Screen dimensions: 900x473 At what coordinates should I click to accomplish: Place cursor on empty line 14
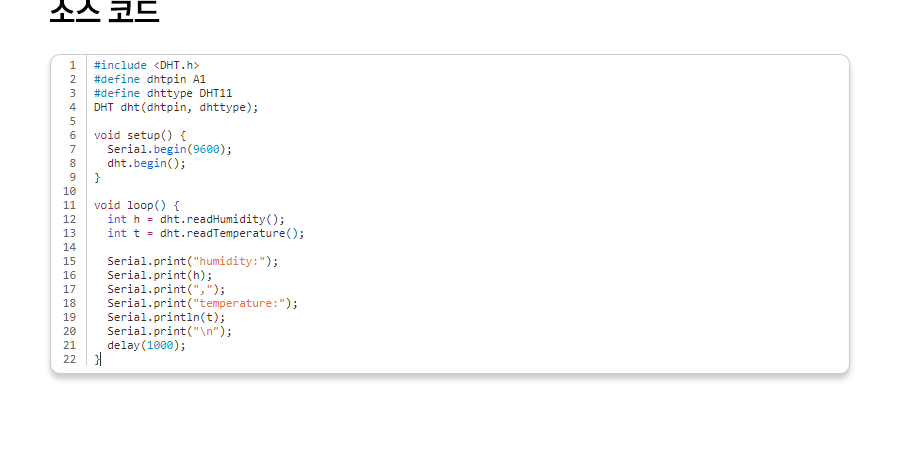click(300, 247)
